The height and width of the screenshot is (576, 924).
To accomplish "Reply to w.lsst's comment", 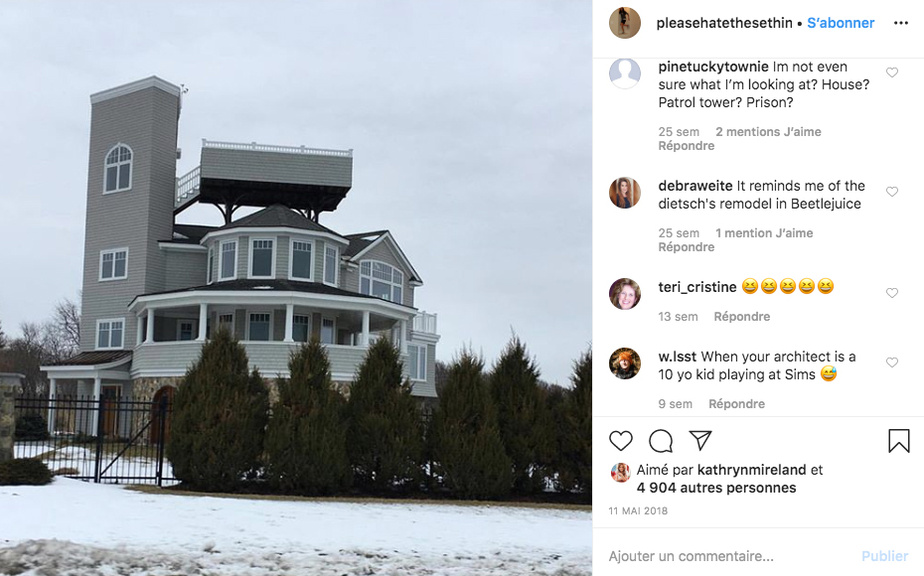I will (x=737, y=404).
